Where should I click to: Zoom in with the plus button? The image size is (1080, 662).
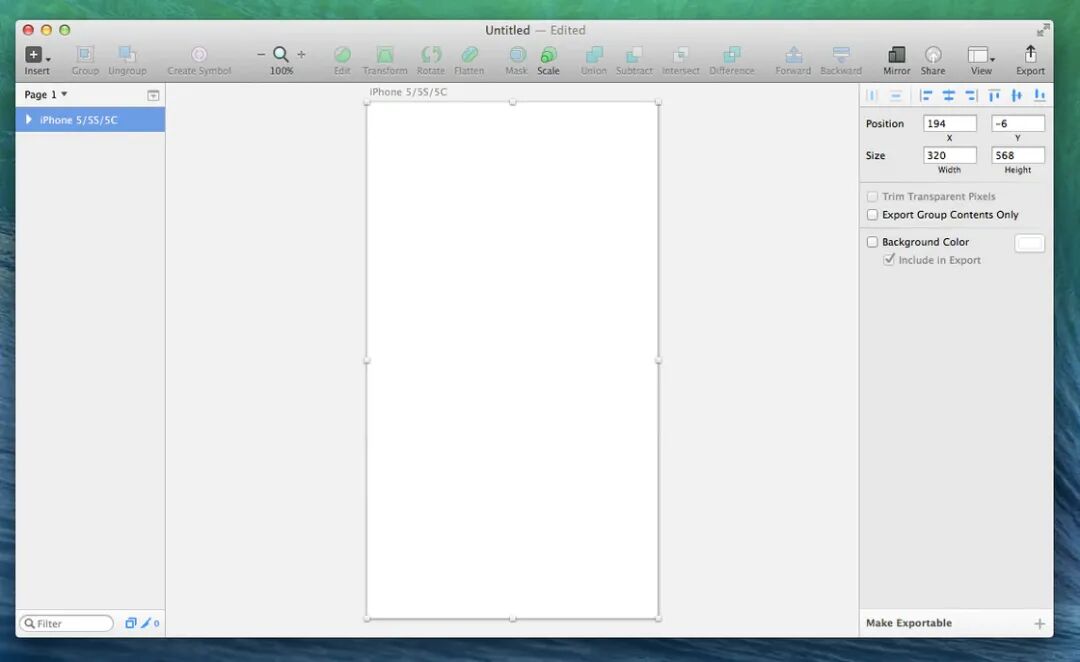(301, 54)
